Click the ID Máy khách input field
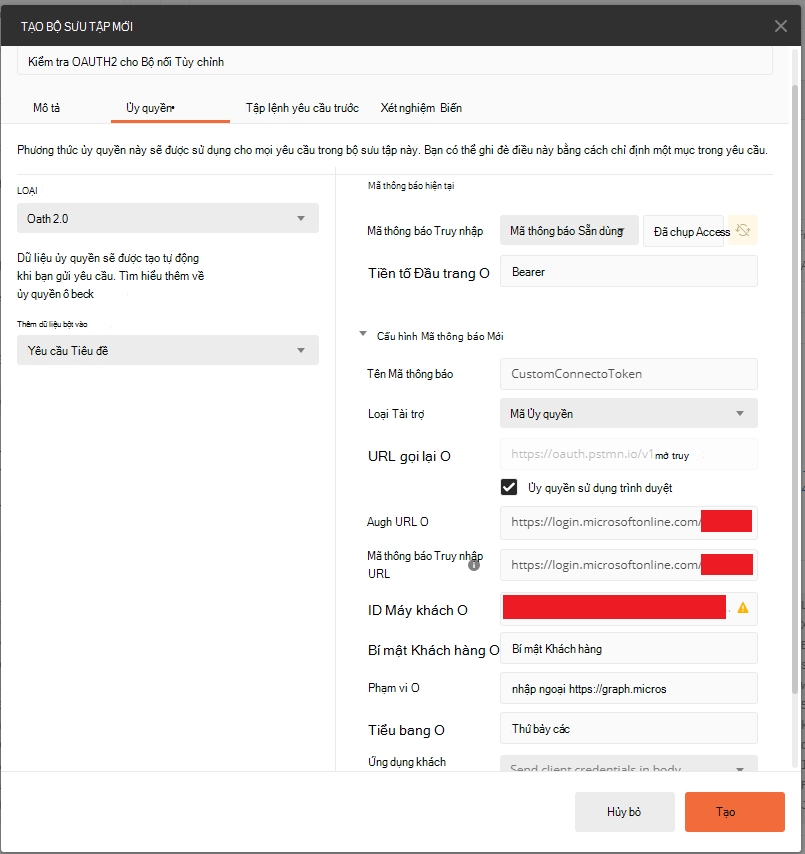805x854 pixels. point(629,608)
